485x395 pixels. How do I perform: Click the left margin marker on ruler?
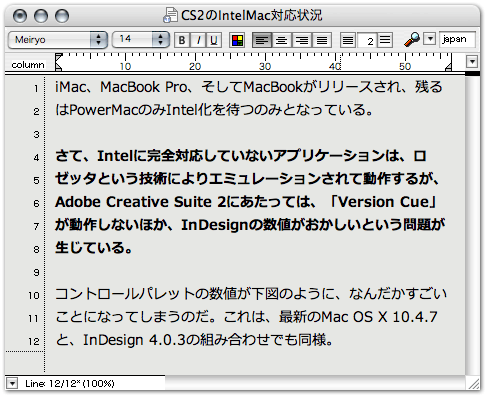point(58,62)
